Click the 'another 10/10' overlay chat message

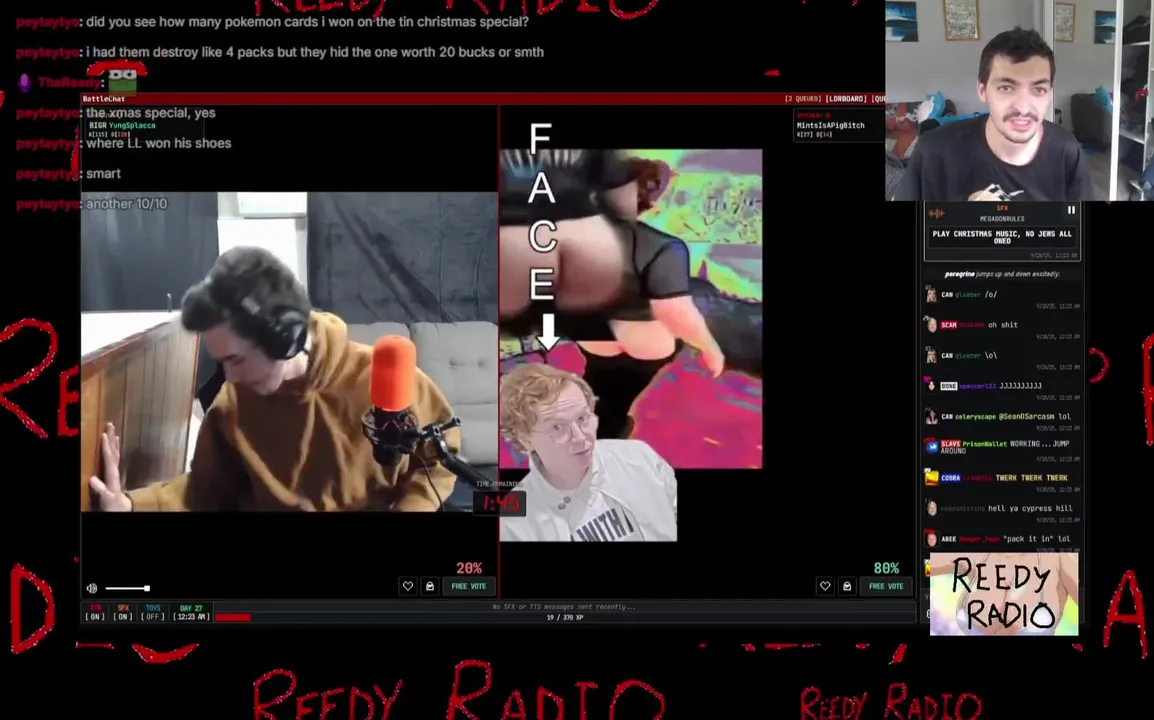point(127,204)
